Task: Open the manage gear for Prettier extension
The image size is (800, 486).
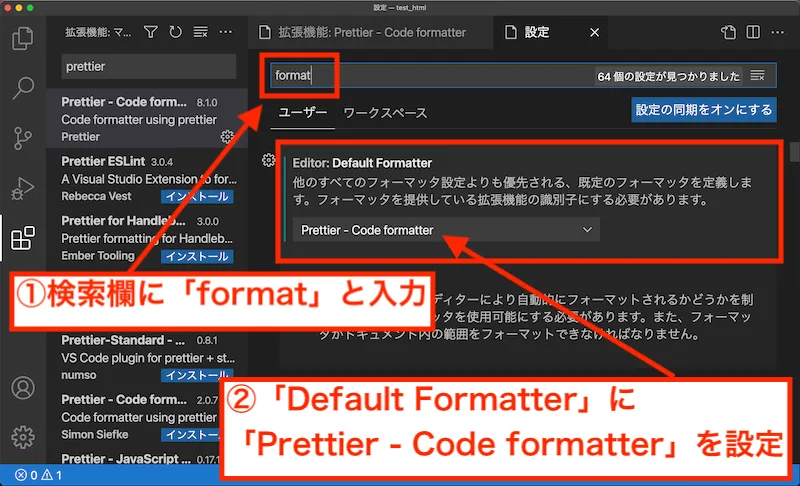Action: tap(227, 136)
